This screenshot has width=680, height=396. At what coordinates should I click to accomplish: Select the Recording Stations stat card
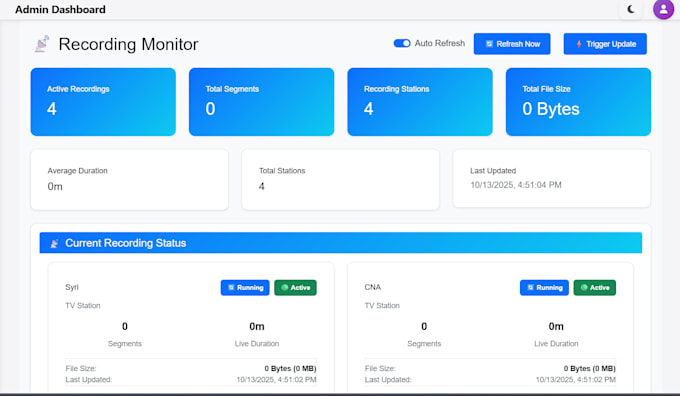click(420, 102)
